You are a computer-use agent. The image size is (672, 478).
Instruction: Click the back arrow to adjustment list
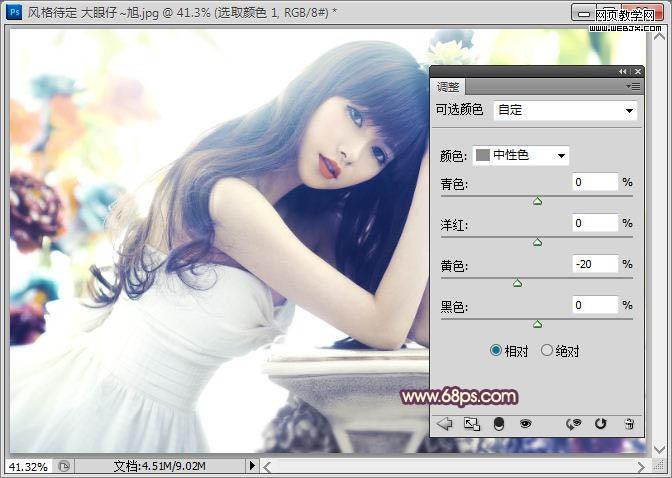pyautogui.click(x=445, y=424)
